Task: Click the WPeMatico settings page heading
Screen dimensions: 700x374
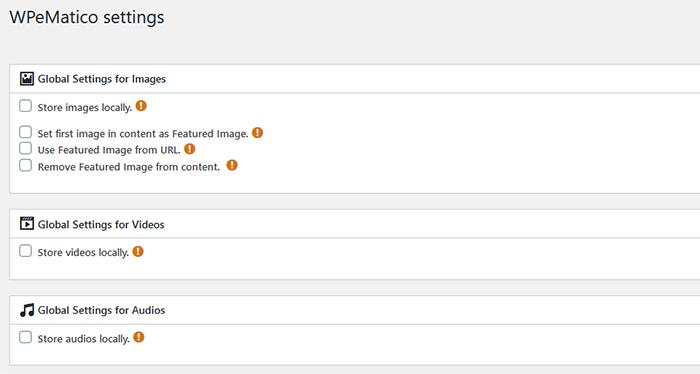Action: pyautogui.click(x=87, y=17)
